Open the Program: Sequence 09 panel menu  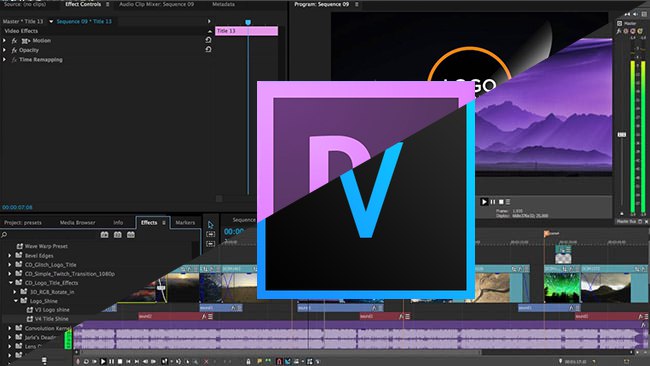click(x=357, y=4)
